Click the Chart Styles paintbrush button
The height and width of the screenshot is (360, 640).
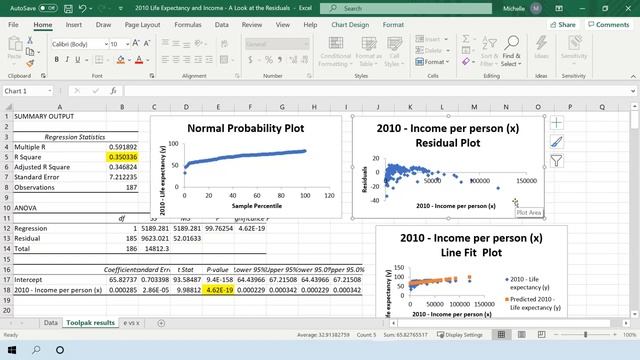tap(556, 142)
